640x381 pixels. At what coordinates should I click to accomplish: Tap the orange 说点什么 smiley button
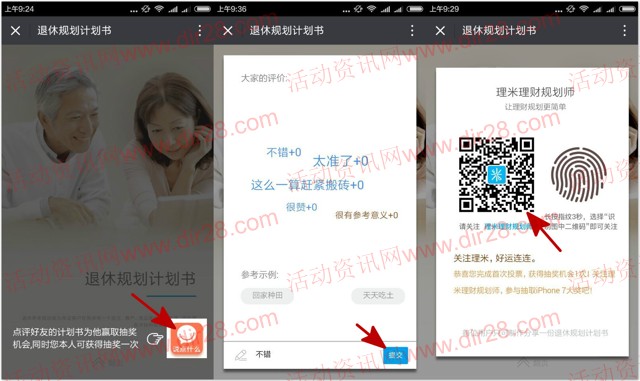click(187, 339)
